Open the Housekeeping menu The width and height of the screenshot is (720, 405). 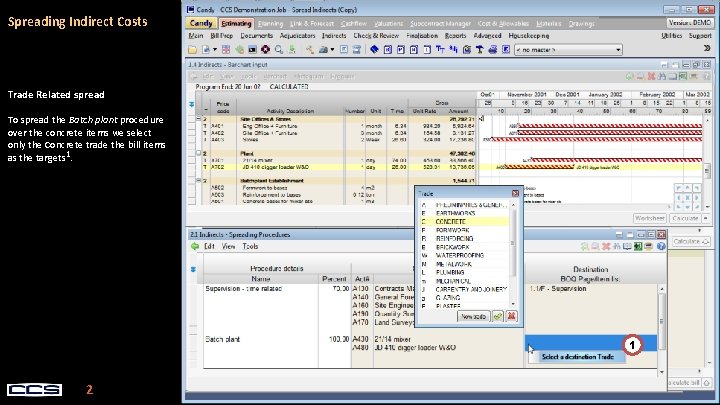[529, 36]
